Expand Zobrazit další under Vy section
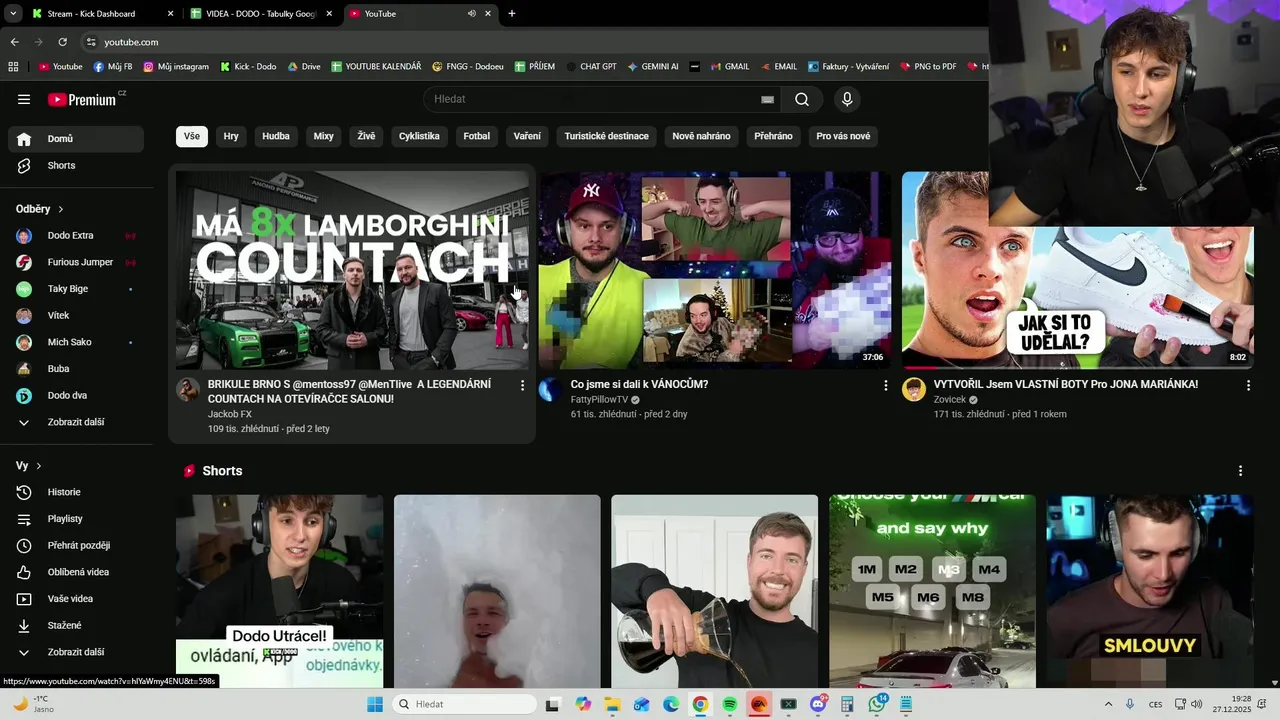This screenshot has height=720, width=1280. point(76,652)
